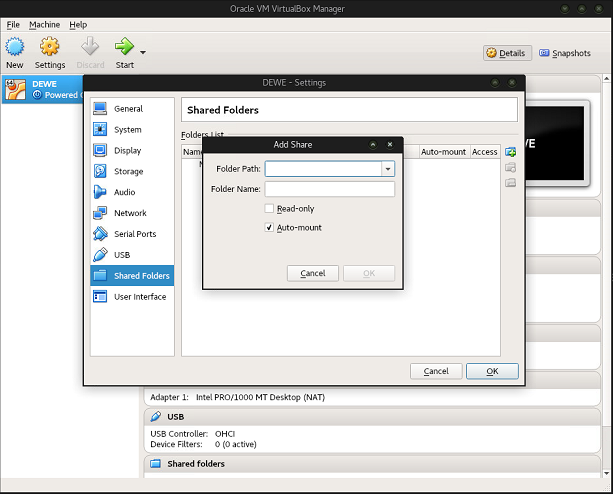Image resolution: width=613 pixels, height=494 pixels.
Task: Cancel the Add Share dialog
Action: tap(313, 273)
